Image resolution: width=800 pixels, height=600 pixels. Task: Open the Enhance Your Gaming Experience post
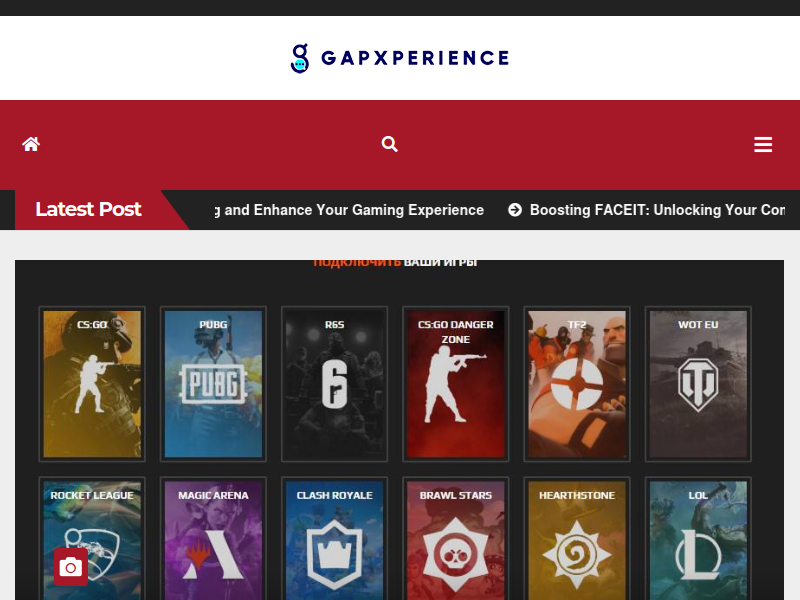[349, 210]
